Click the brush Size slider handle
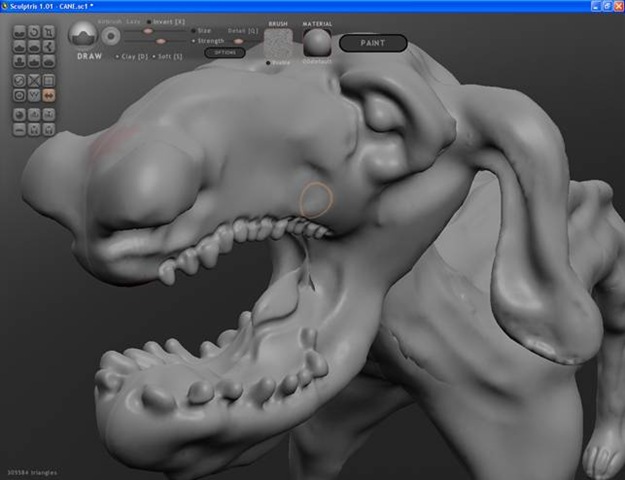 tap(148, 31)
